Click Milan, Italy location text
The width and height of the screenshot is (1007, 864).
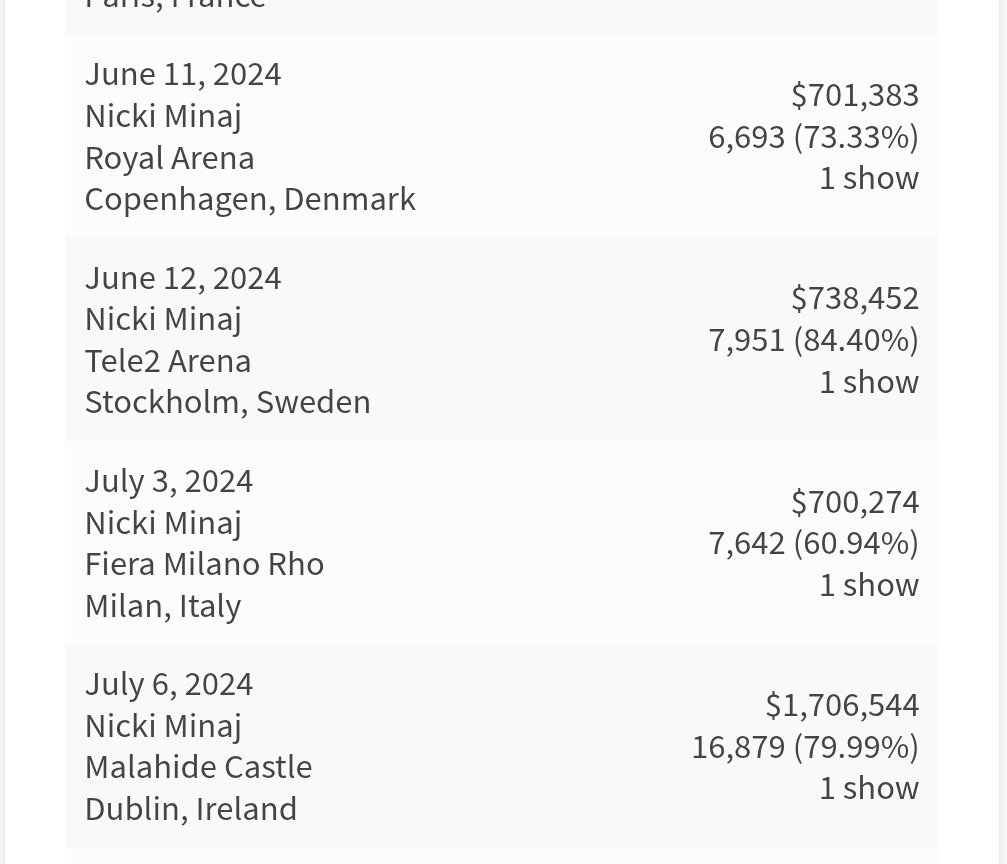[163, 606]
